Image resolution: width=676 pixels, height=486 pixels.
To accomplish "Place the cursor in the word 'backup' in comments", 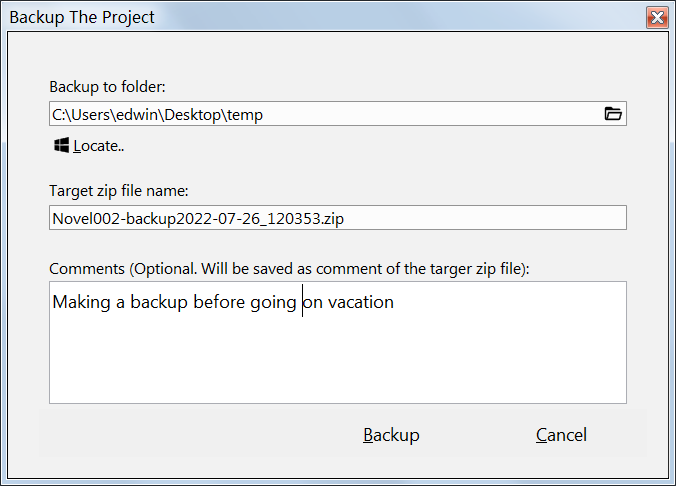I will pyautogui.click(x=159, y=302).
